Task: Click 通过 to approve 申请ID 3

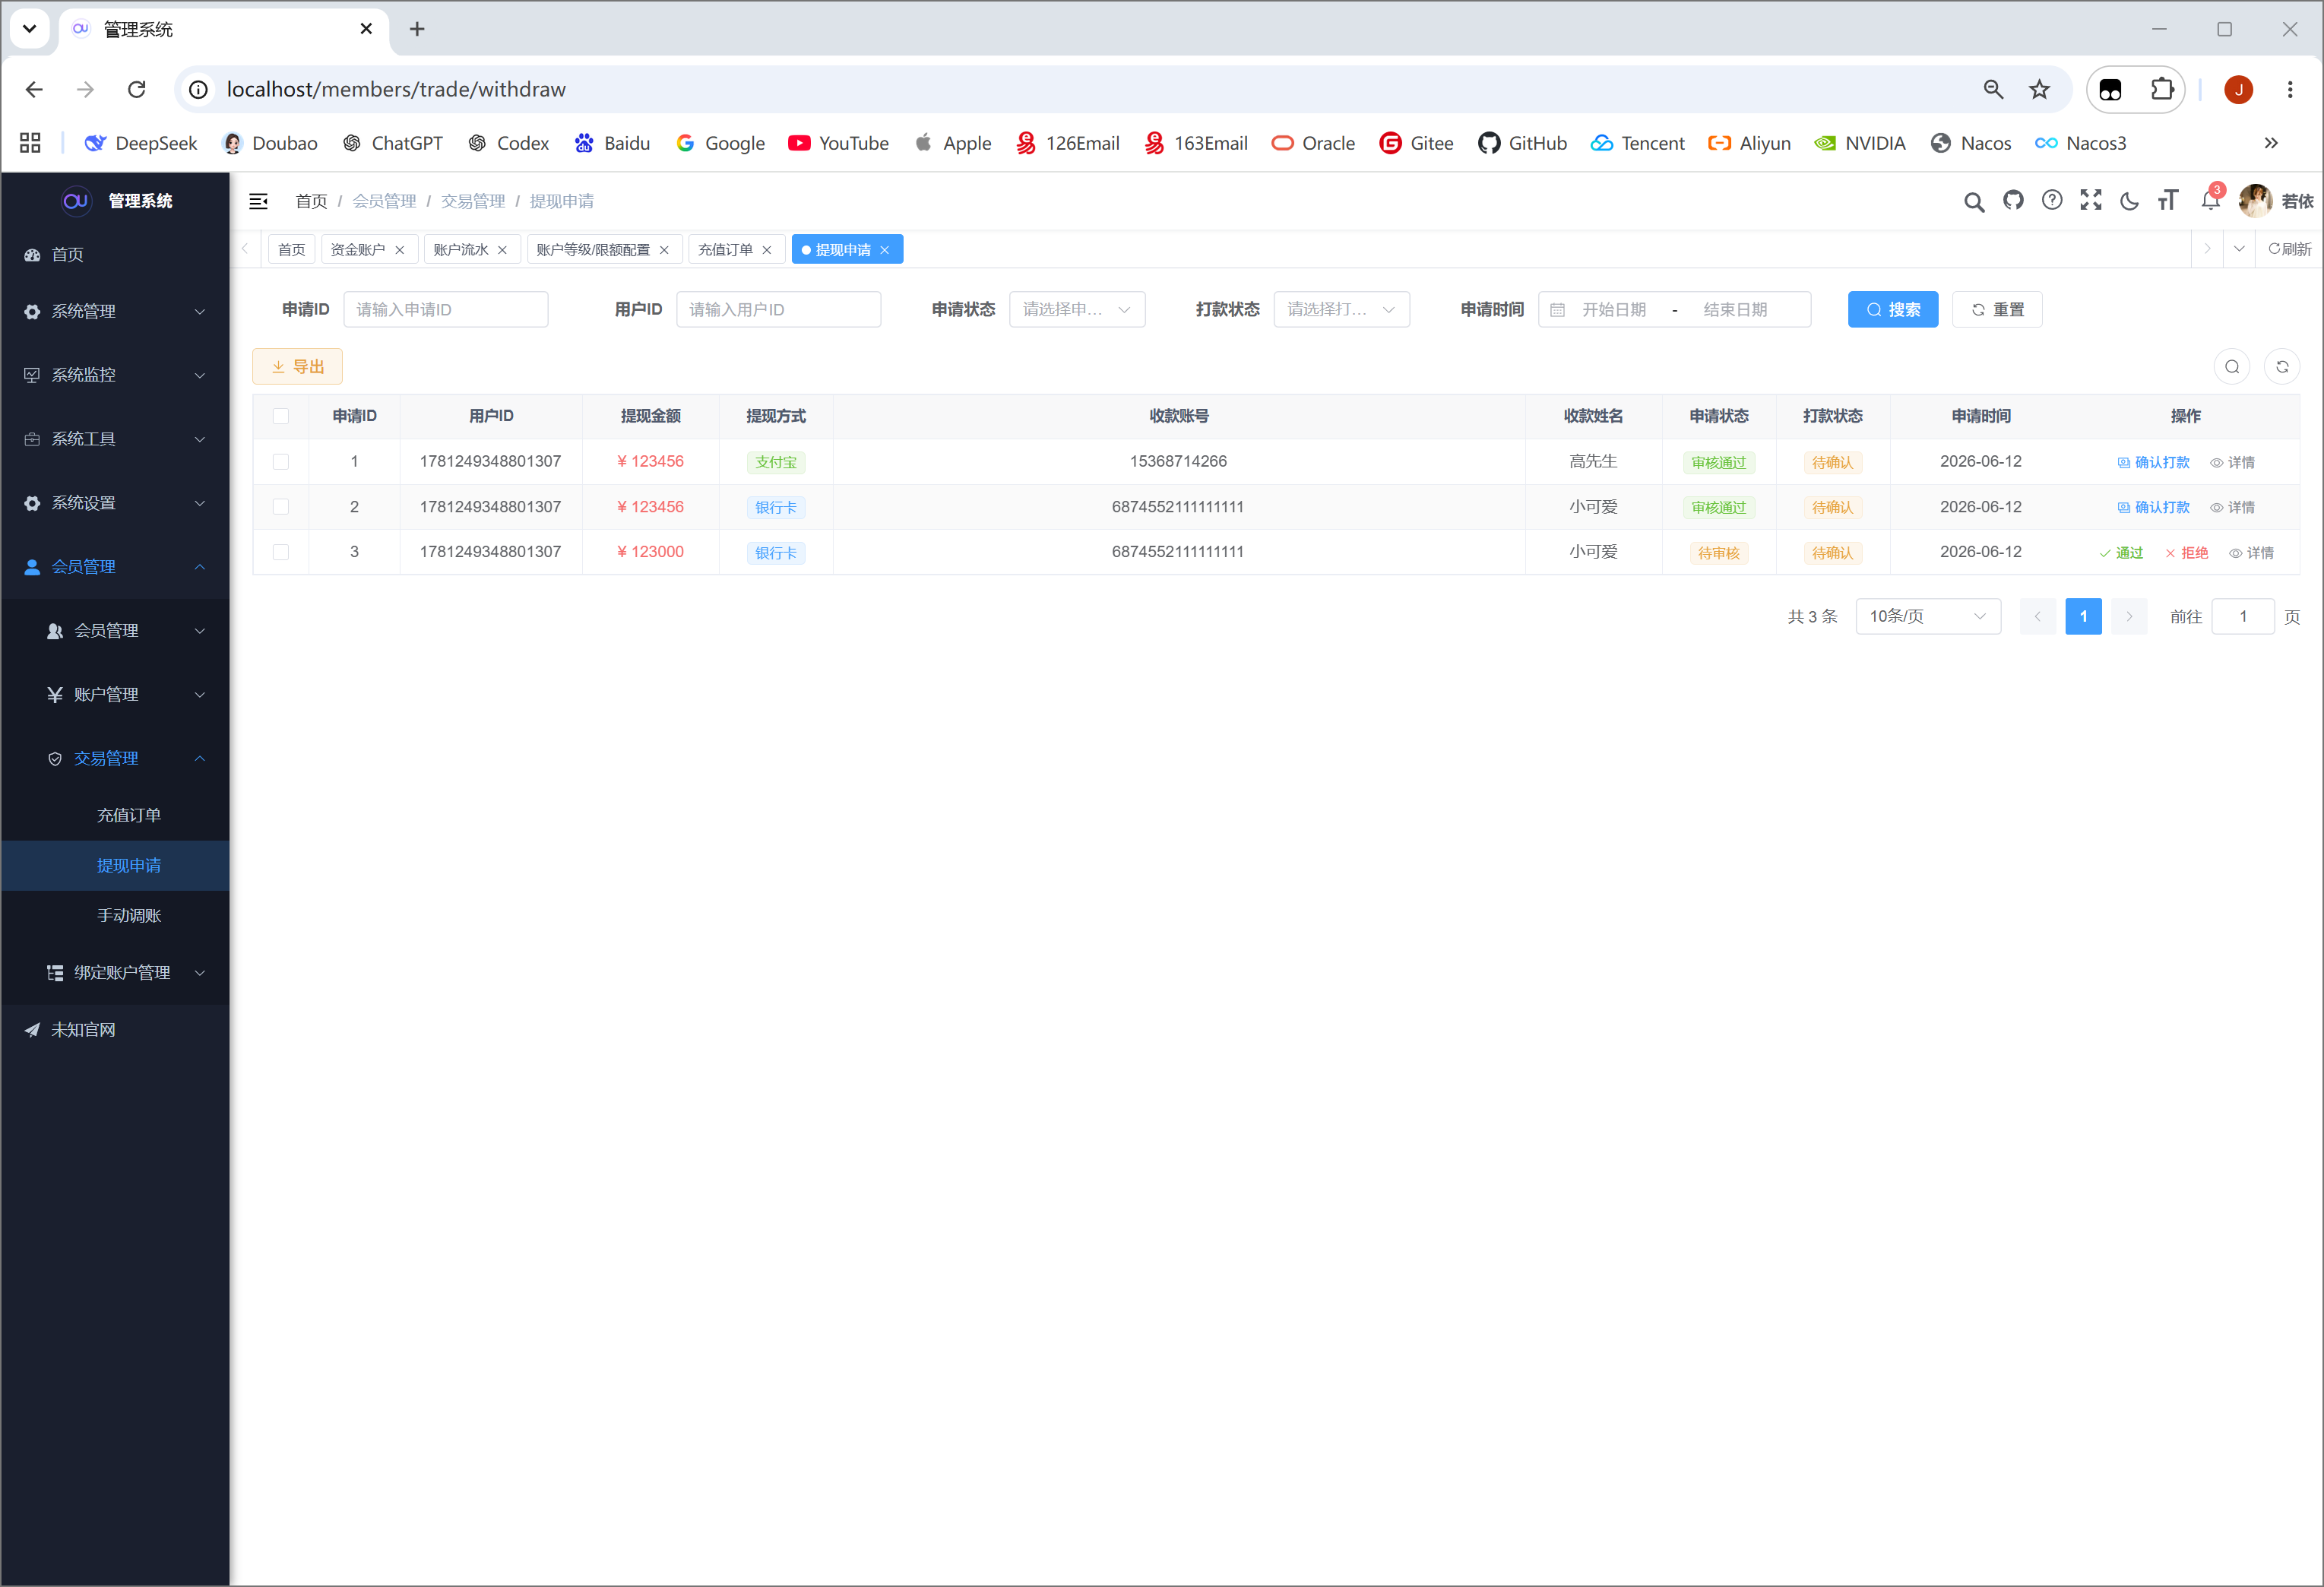Action: tap(2121, 553)
